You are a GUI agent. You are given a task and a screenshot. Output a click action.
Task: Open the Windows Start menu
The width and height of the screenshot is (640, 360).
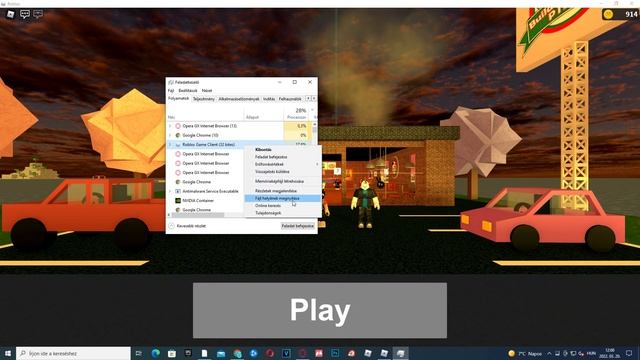(7, 353)
